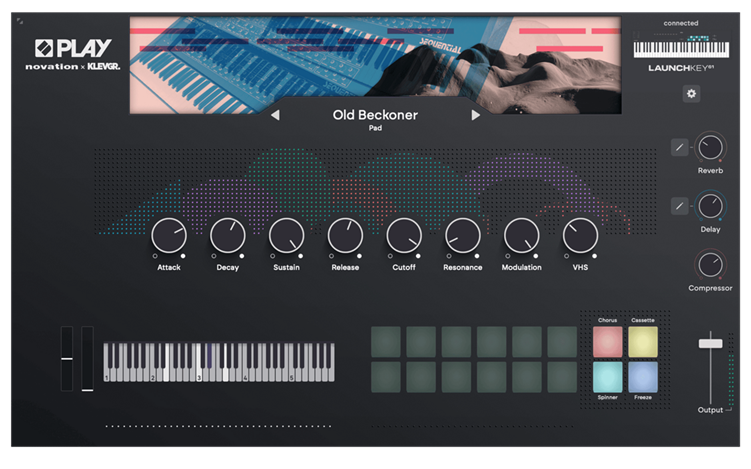Toggle the Cassette pad
The image size is (751, 469).
(x=643, y=342)
